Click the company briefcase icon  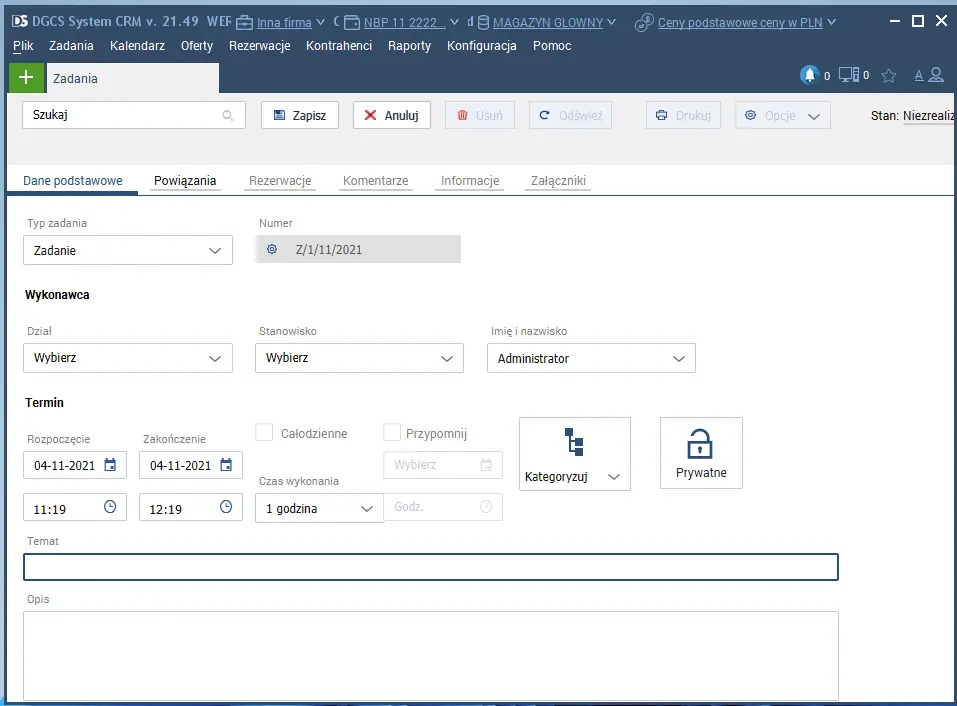[x=244, y=23]
